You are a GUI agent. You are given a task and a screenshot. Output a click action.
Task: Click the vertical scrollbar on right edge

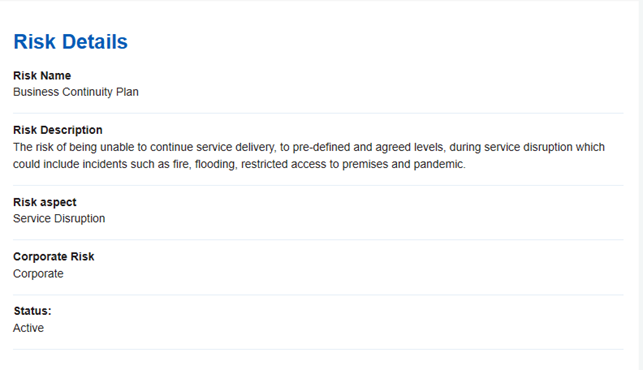[641, 185]
